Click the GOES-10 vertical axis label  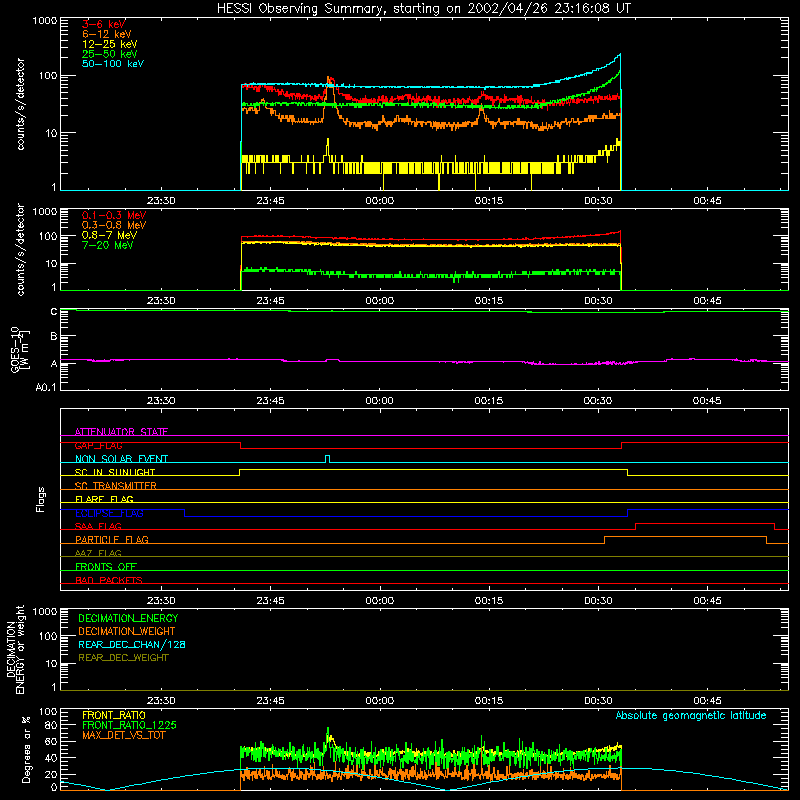[20, 349]
